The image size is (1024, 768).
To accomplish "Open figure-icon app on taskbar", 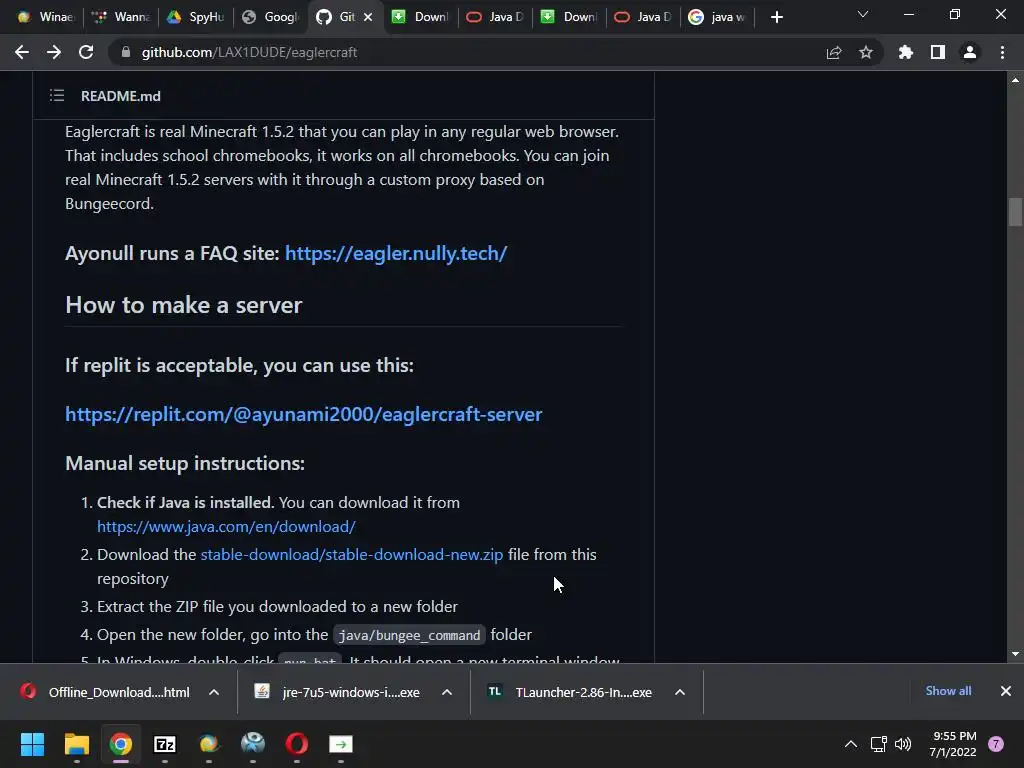I will [x=253, y=744].
